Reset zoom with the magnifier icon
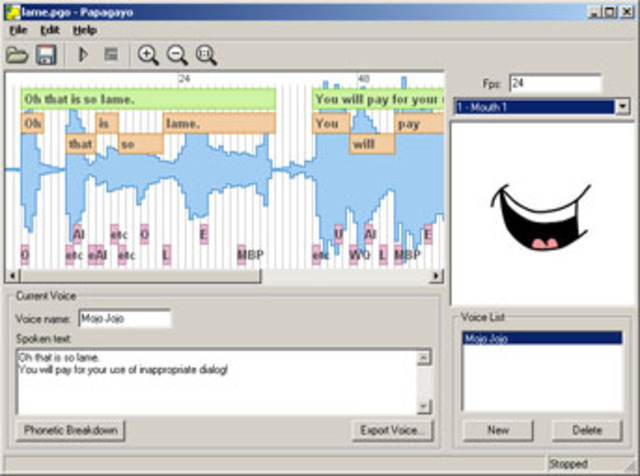Viewport: 640px width, 476px height. 206,55
